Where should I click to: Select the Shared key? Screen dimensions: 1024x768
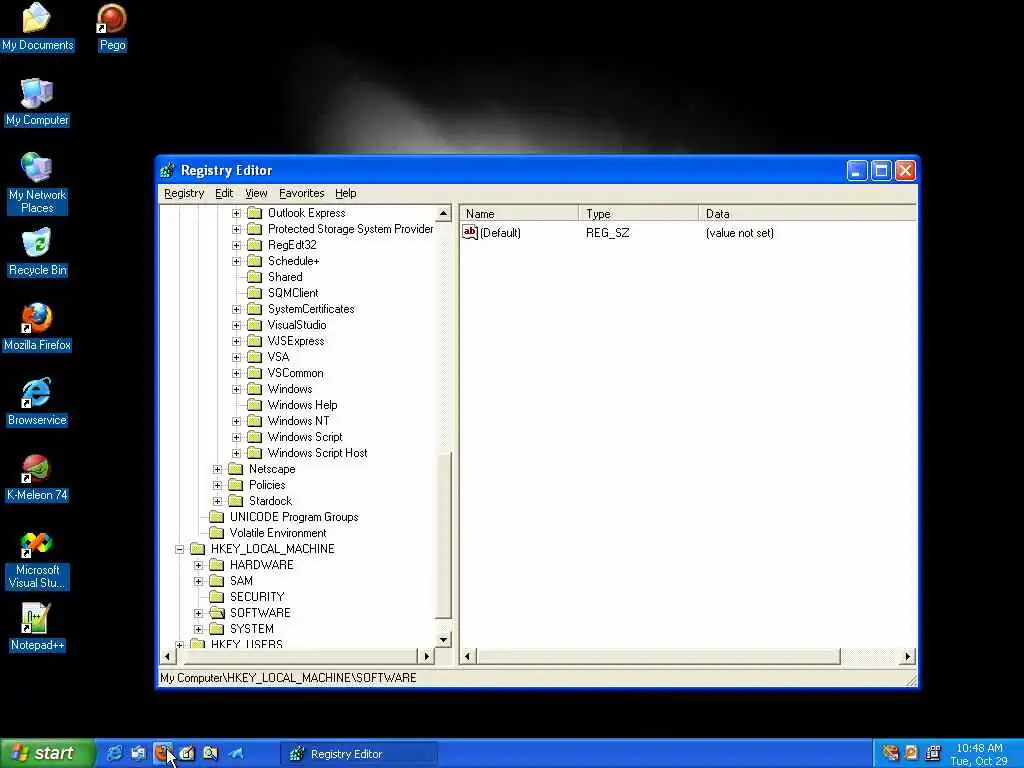tap(285, 277)
